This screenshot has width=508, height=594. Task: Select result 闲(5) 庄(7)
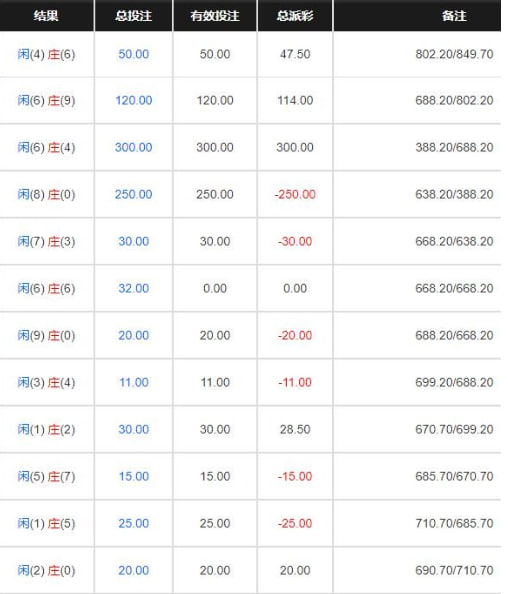(46, 476)
